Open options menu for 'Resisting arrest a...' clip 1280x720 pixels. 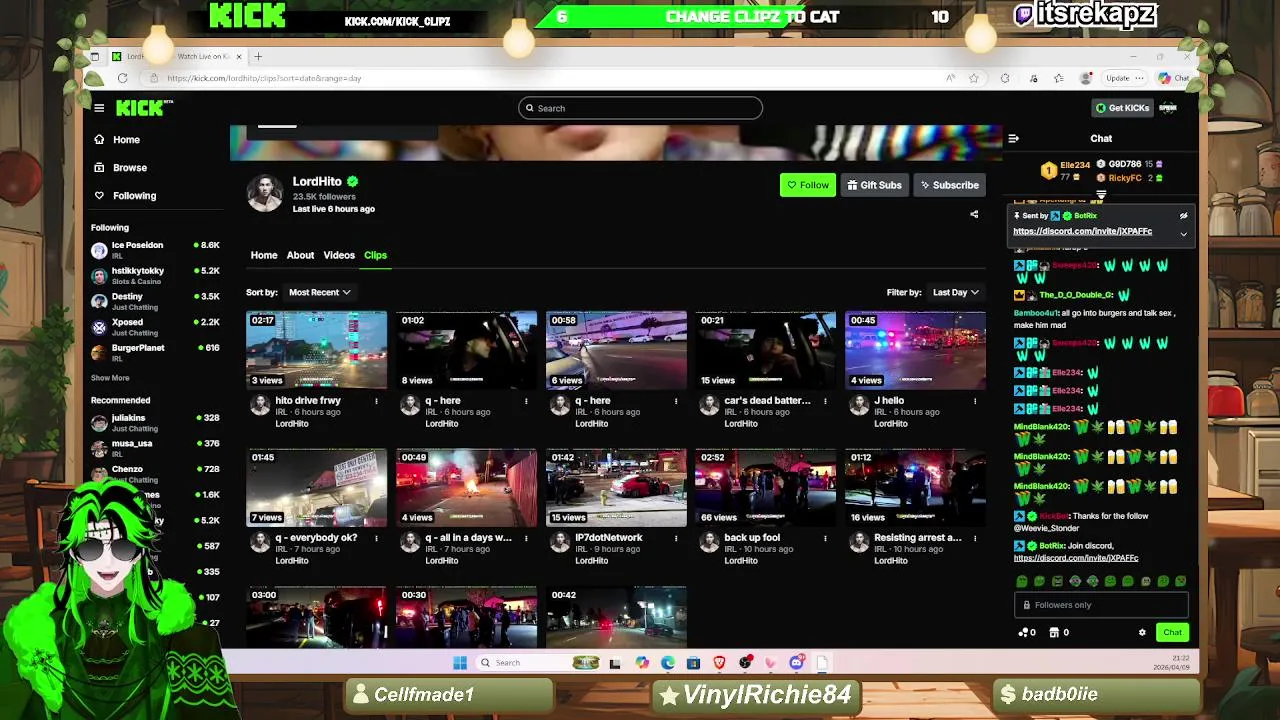click(x=975, y=538)
